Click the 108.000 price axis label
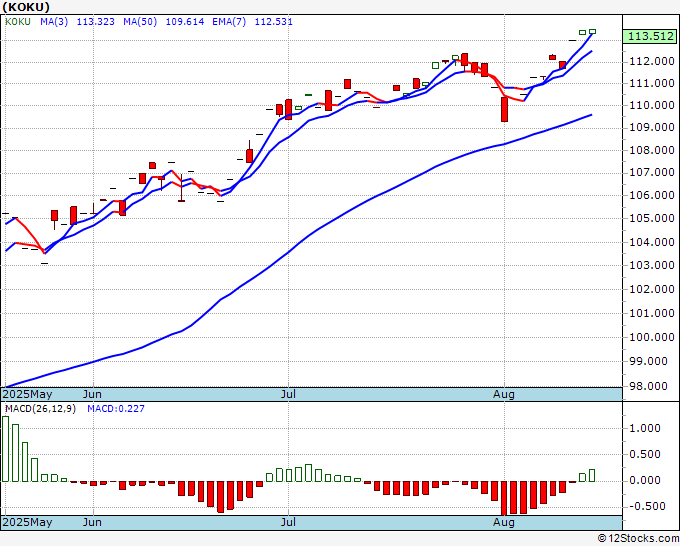The width and height of the screenshot is (680, 546). click(x=652, y=150)
